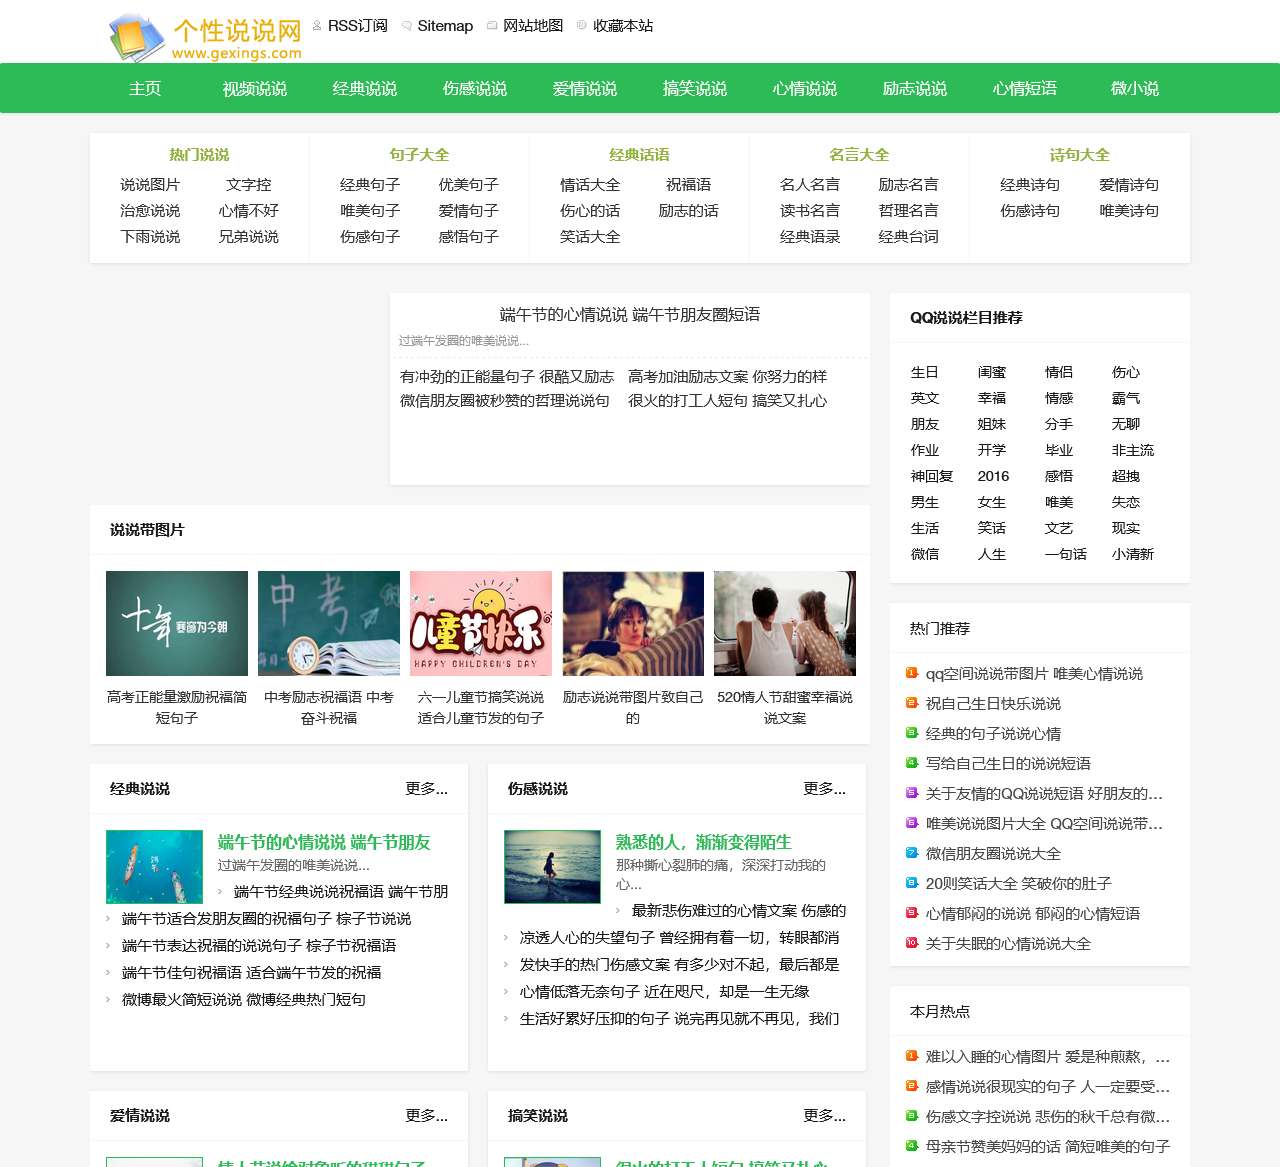The width and height of the screenshot is (1280, 1167).
Task: Open 心情说说 navigation item
Action: (x=805, y=88)
